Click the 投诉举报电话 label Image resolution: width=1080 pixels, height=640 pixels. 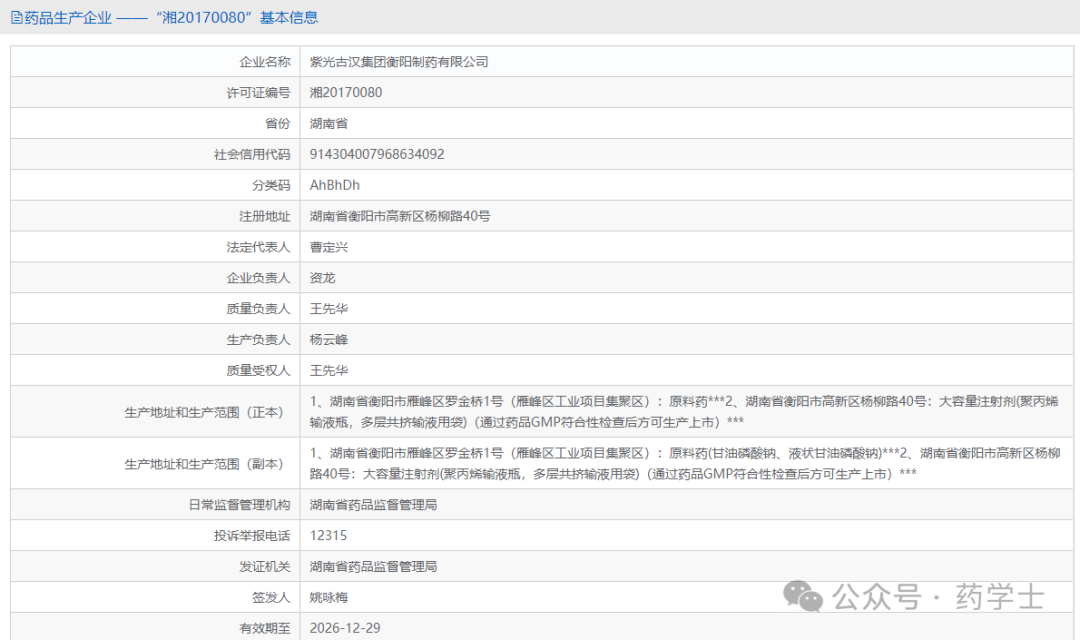pos(251,535)
